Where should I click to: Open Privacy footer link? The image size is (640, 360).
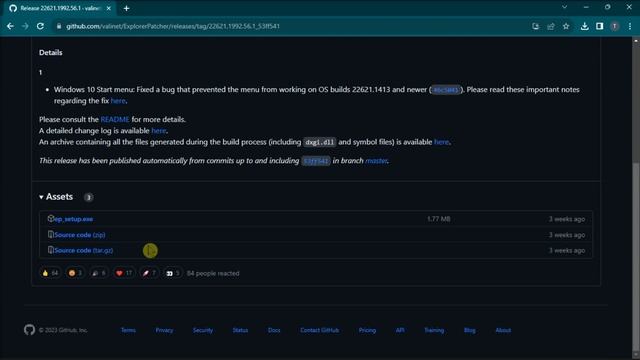click(164, 330)
